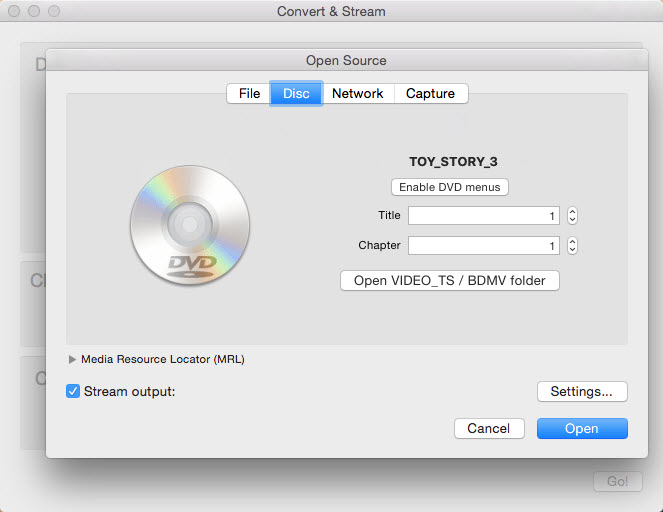The height and width of the screenshot is (512, 663).
Task: Open VIDEO_TS / BDMV folder
Action: (x=449, y=280)
